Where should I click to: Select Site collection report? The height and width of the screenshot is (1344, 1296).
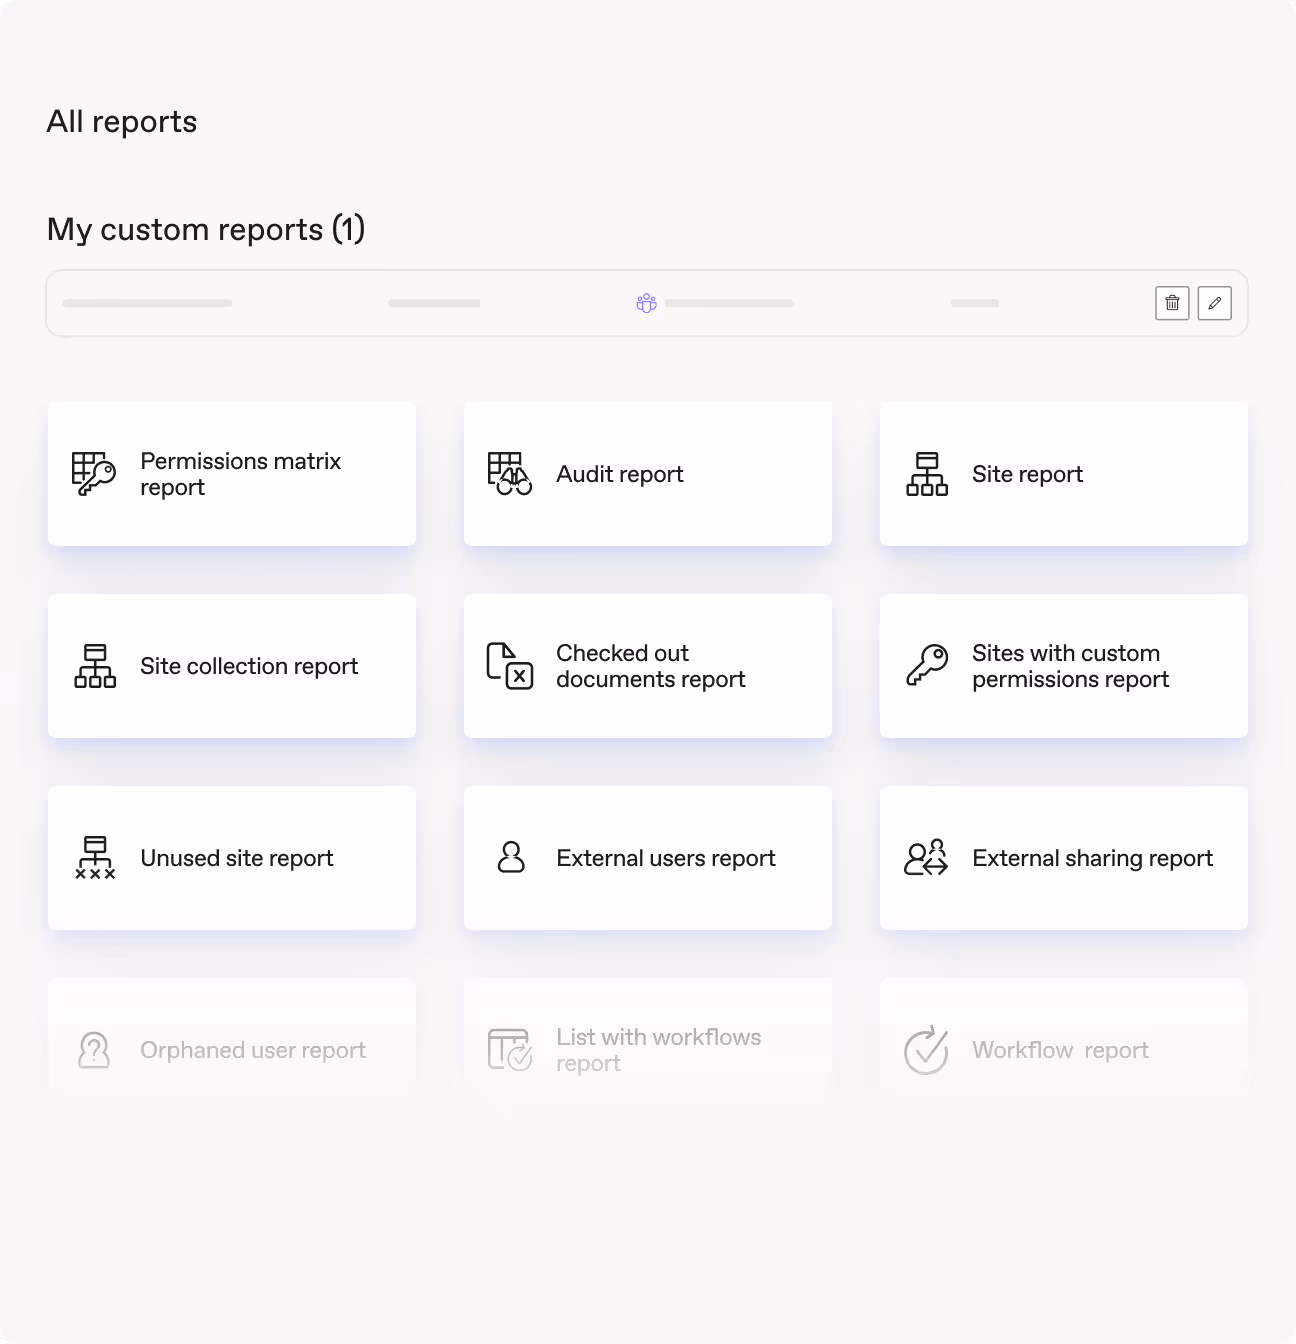pyautogui.click(x=232, y=666)
